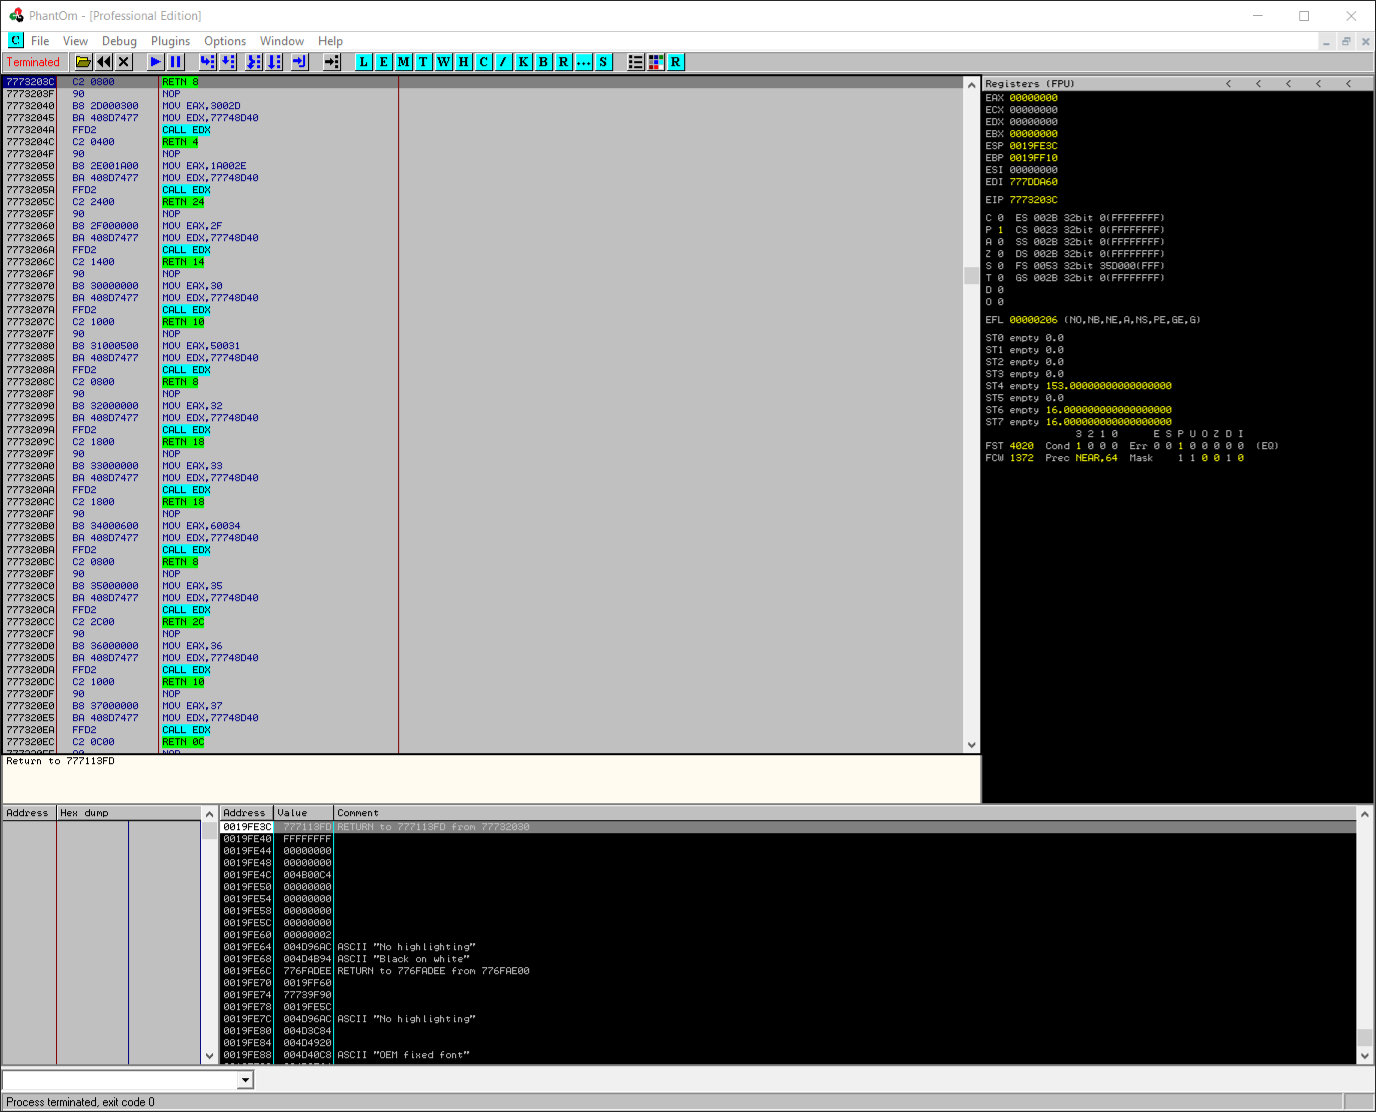Open the View menu
The image size is (1376, 1112).
point(75,41)
